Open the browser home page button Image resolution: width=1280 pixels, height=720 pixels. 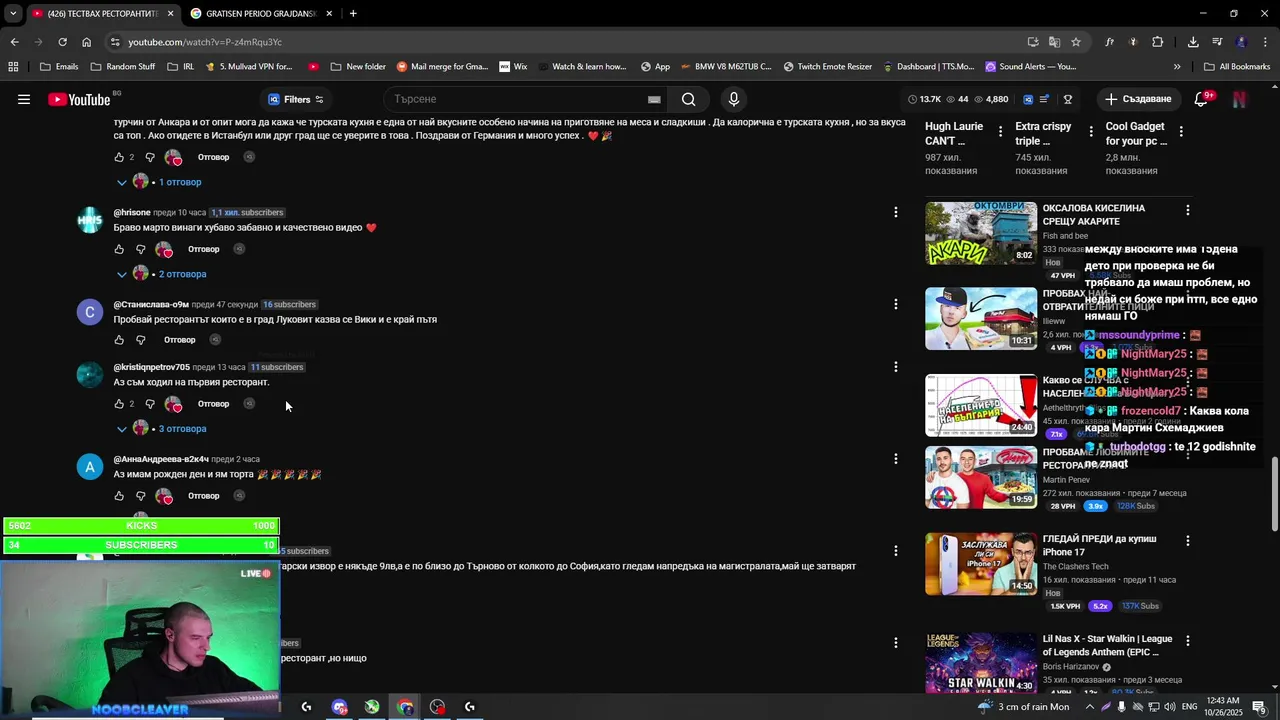(x=87, y=42)
